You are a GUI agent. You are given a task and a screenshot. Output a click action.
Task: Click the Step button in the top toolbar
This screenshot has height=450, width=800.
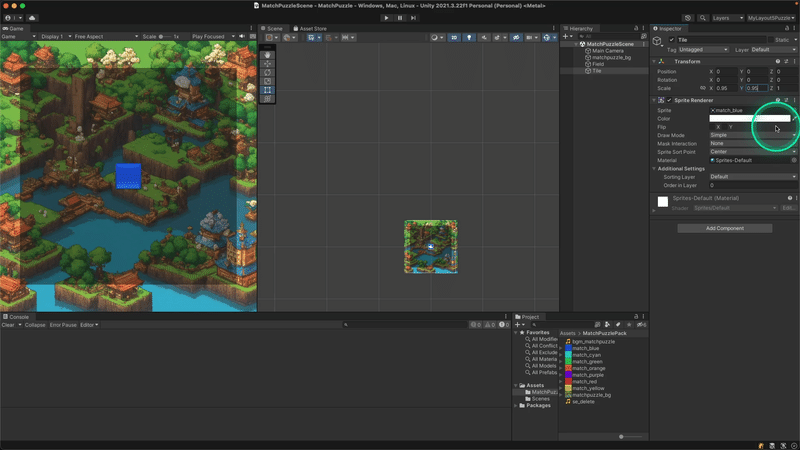pos(413,17)
